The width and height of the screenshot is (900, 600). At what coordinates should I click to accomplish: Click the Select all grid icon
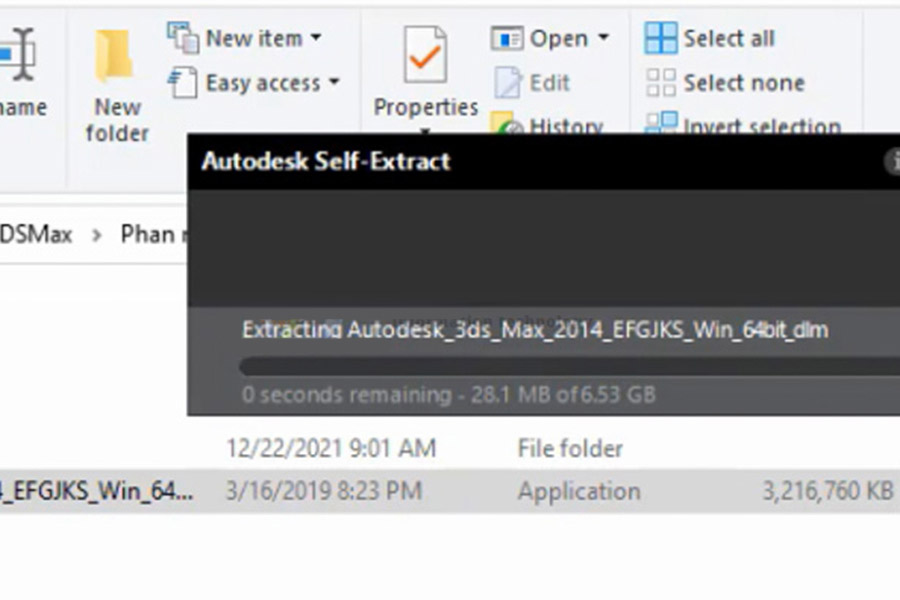[x=661, y=38]
